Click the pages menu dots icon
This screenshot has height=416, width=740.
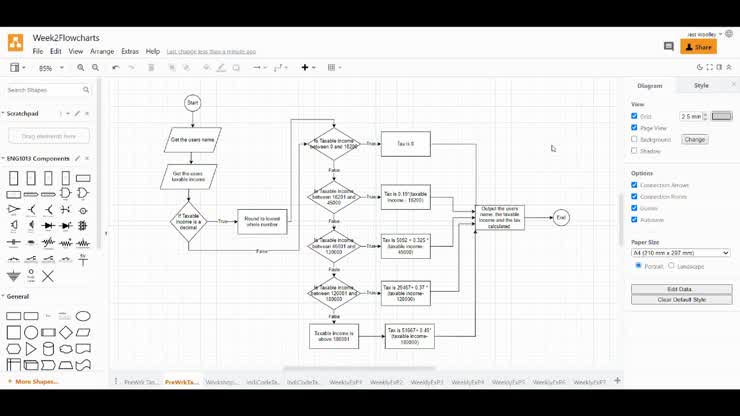(116, 381)
